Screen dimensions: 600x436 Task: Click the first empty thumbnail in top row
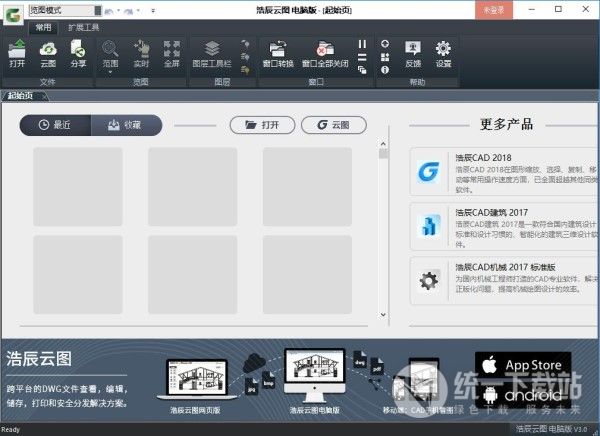click(x=78, y=187)
